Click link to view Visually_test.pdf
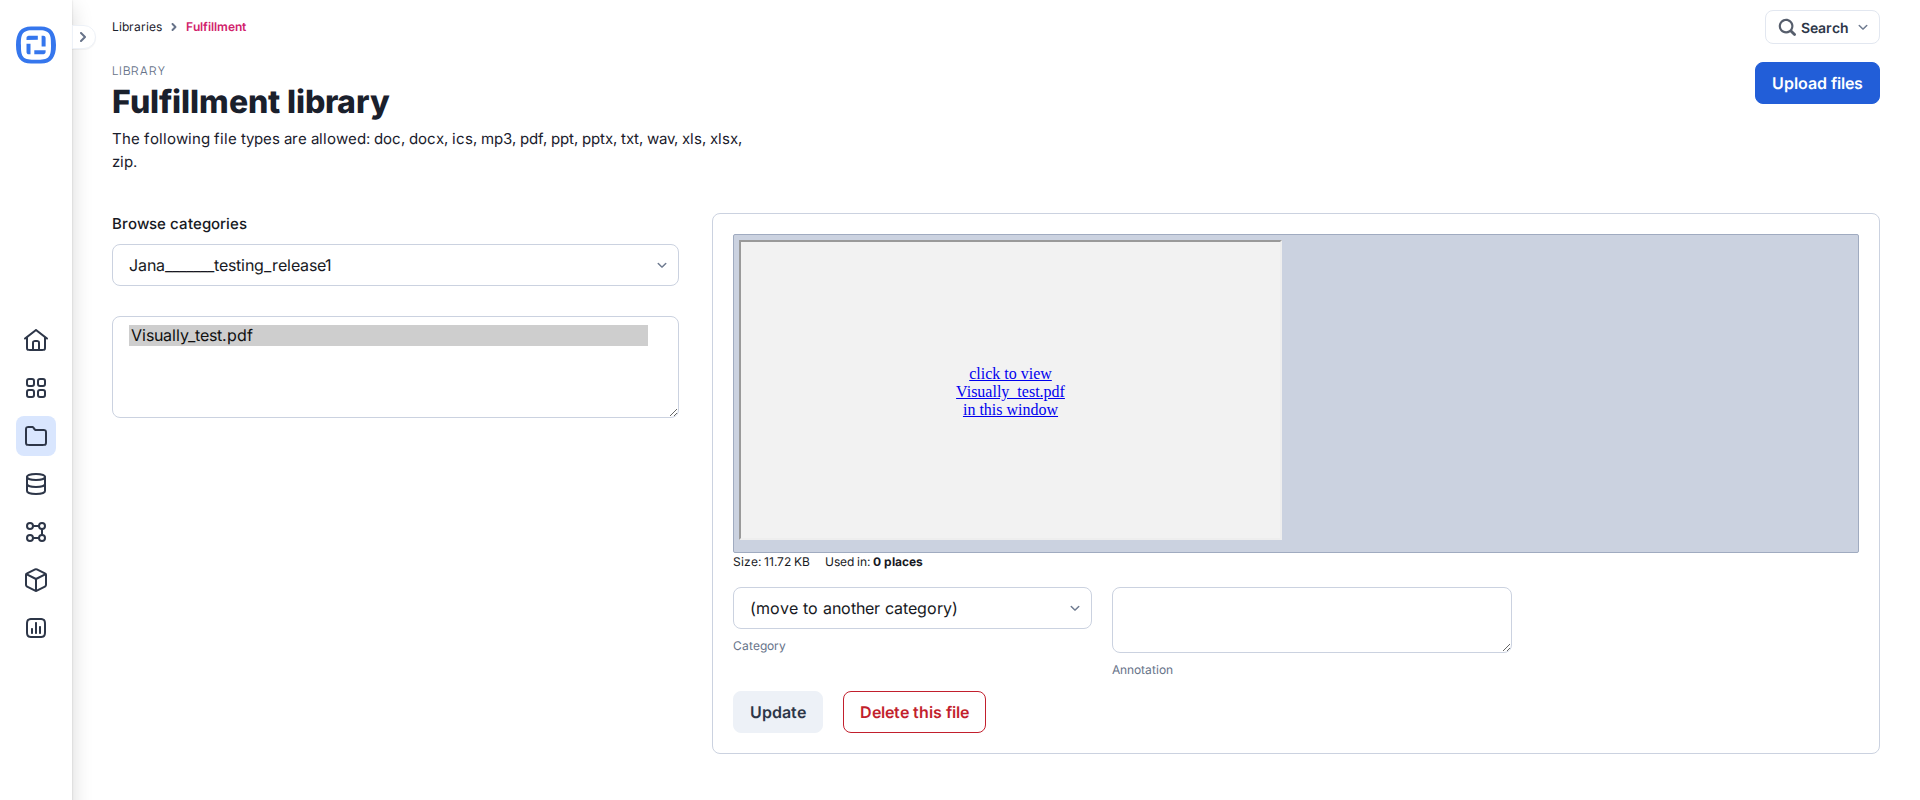1920x800 pixels. pos(1010,392)
